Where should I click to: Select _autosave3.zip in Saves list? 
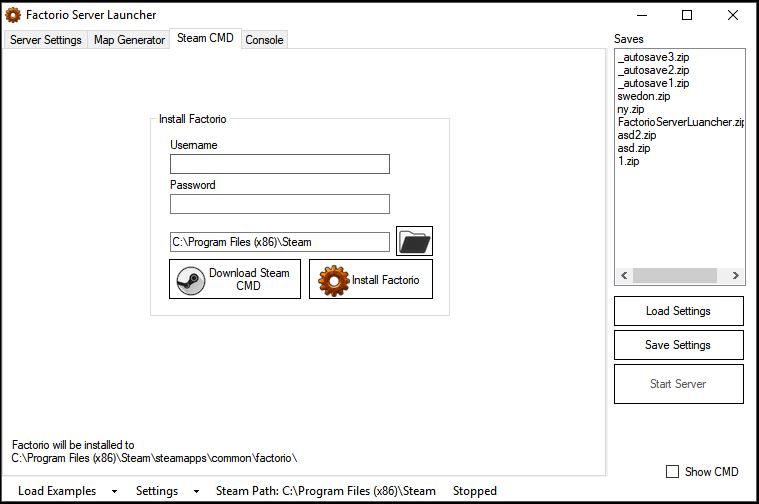[x=653, y=57]
